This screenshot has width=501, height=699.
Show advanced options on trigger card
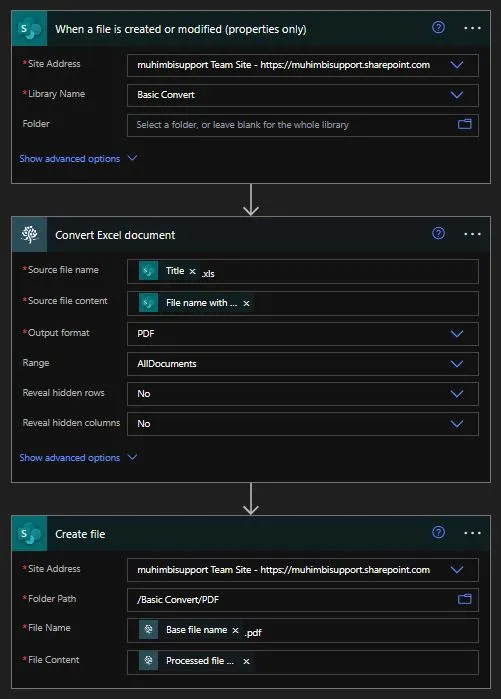pos(78,159)
